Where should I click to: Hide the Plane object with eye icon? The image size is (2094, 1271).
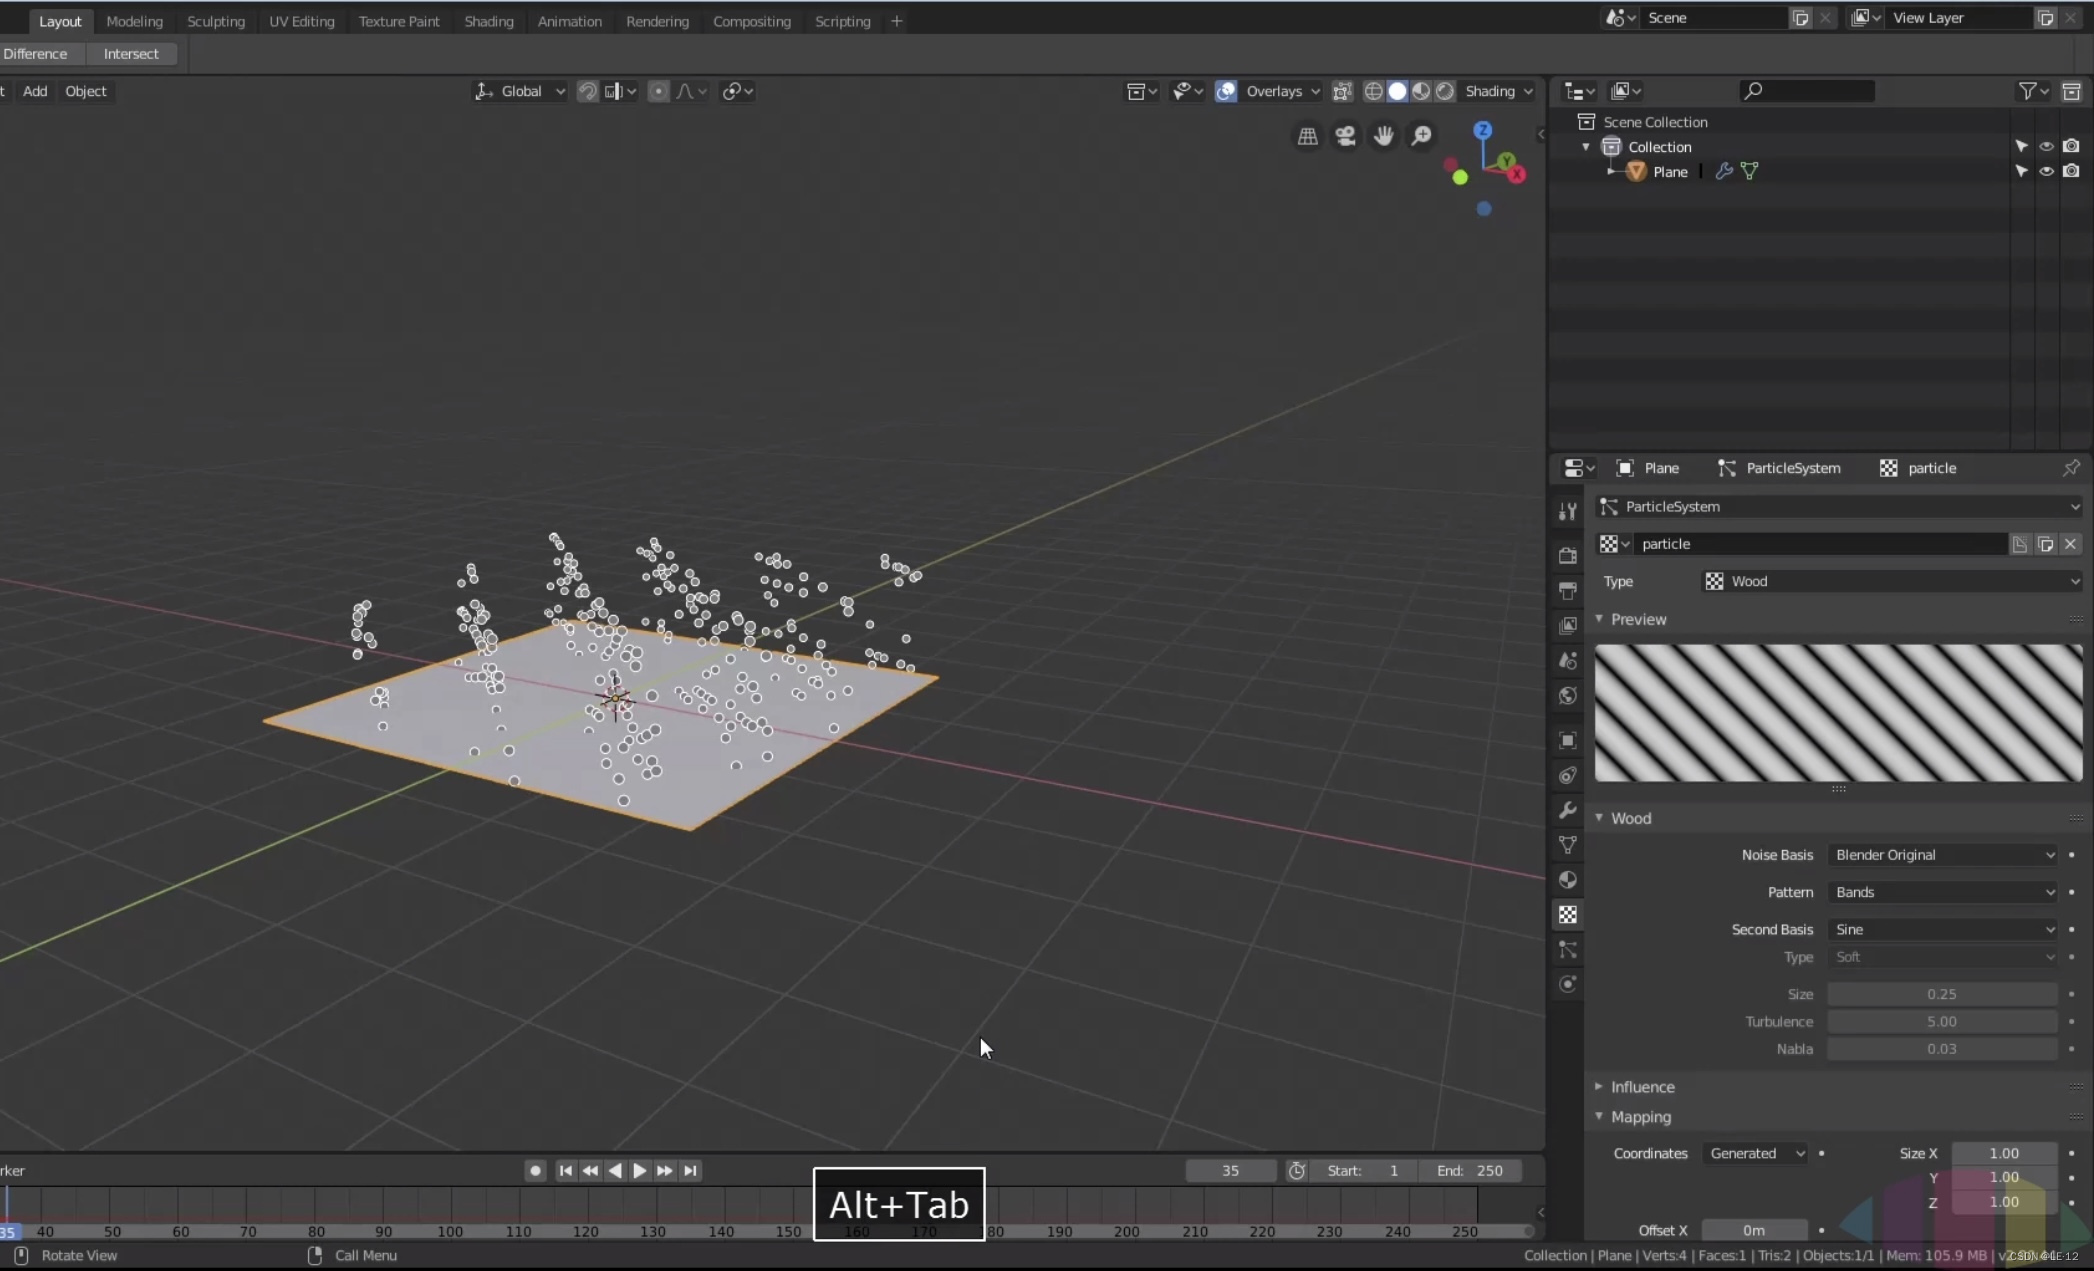pos(2046,171)
